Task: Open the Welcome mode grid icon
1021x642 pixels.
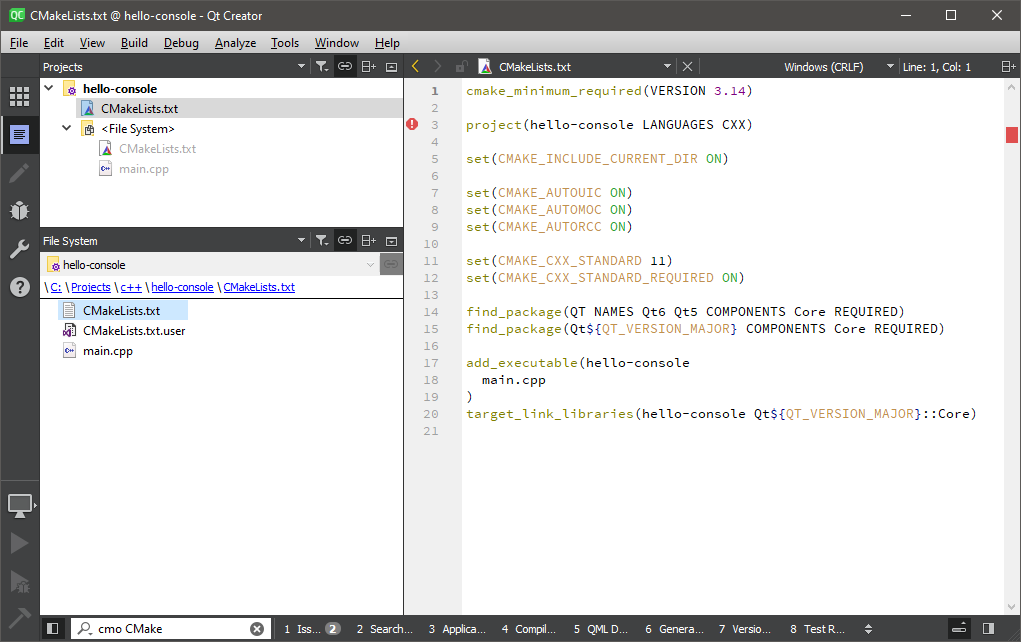Action: pos(19,96)
